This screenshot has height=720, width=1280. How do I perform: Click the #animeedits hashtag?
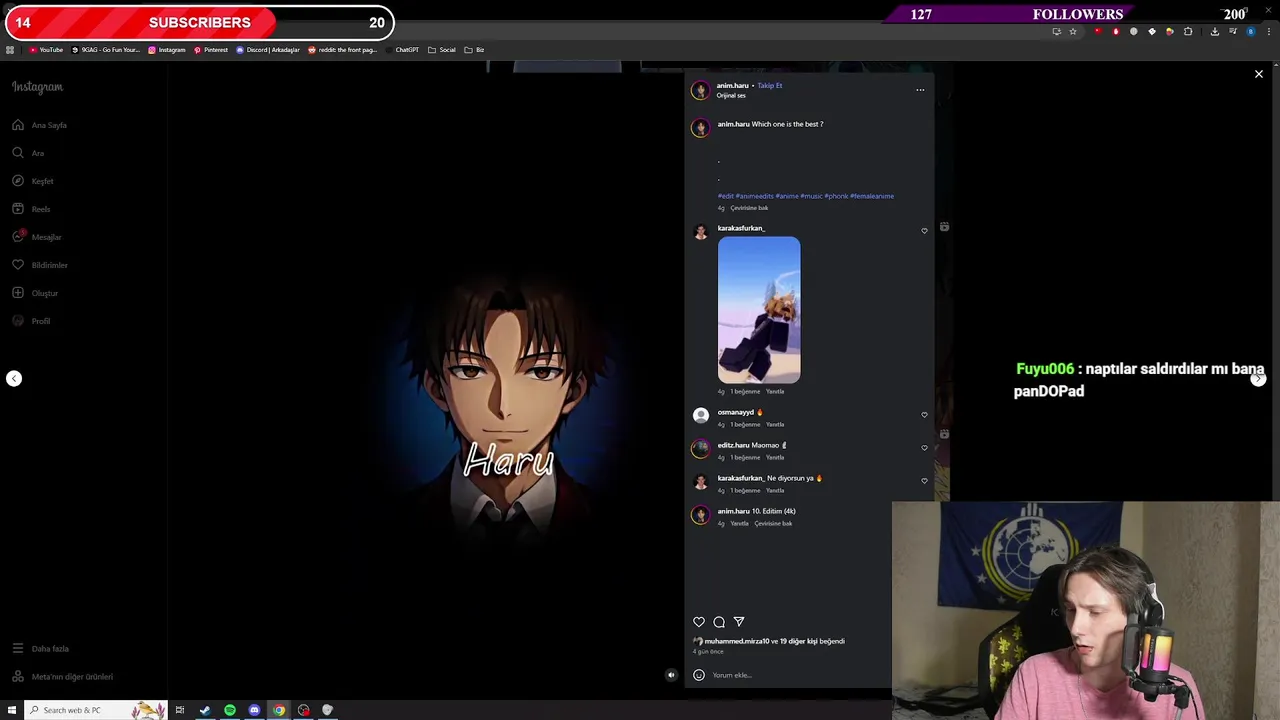coord(754,196)
